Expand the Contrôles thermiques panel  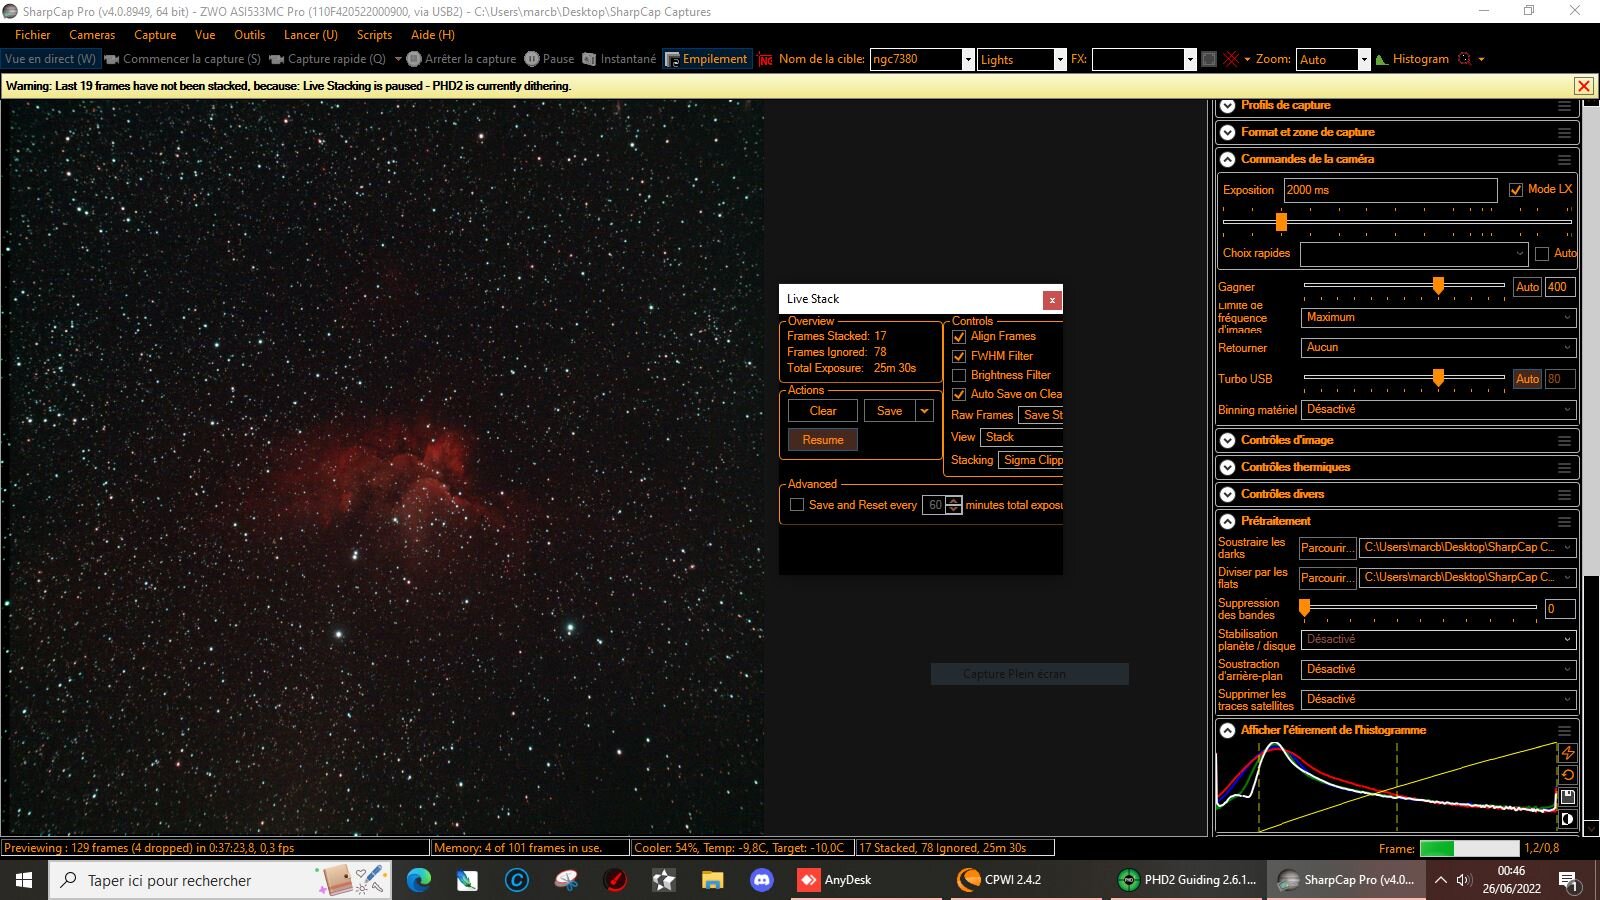tap(1228, 468)
